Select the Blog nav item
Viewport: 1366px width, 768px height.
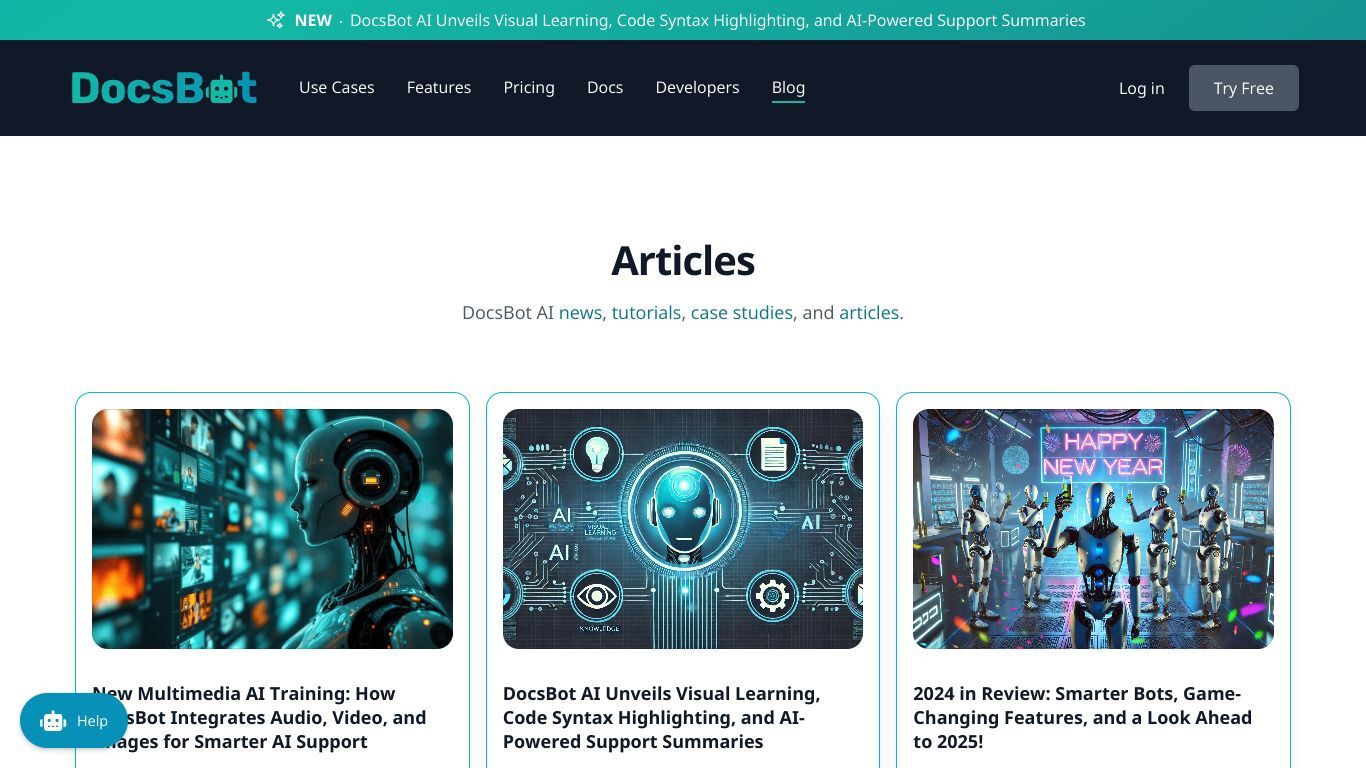[x=788, y=88]
